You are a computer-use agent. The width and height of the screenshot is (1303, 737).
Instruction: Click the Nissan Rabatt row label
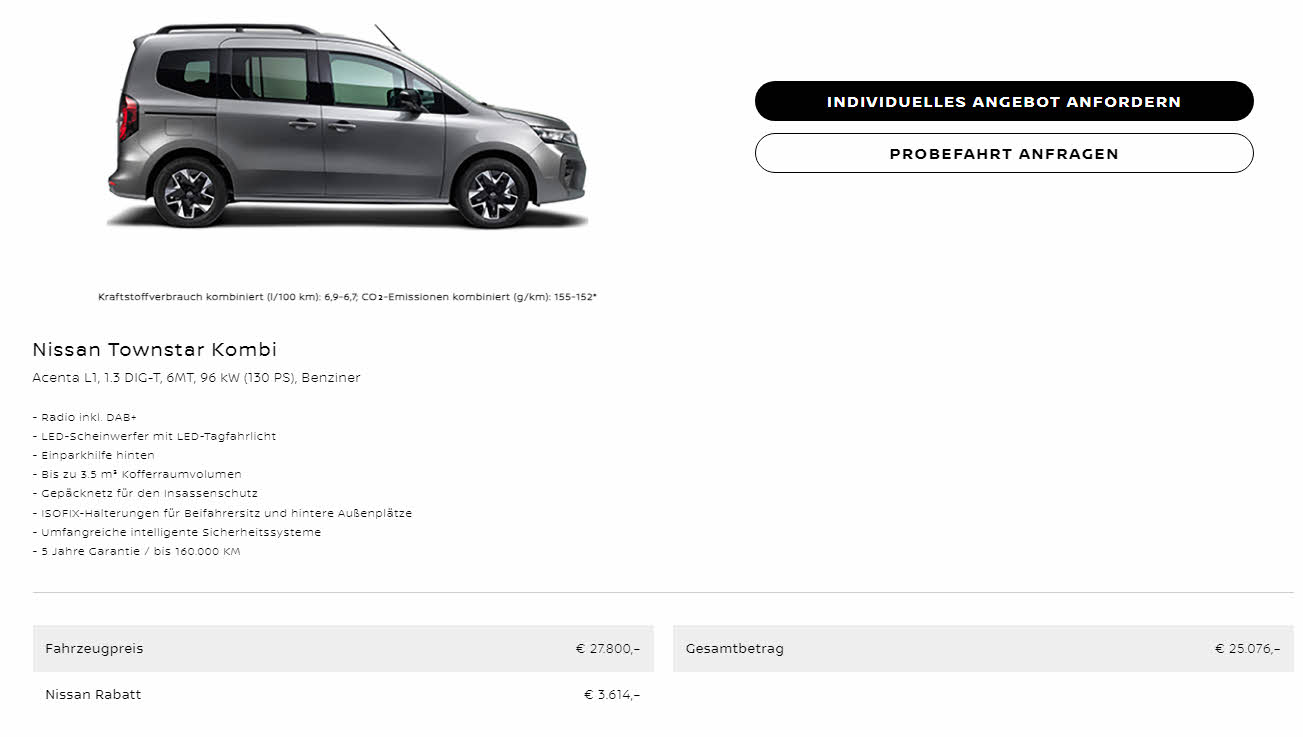tap(93, 694)
